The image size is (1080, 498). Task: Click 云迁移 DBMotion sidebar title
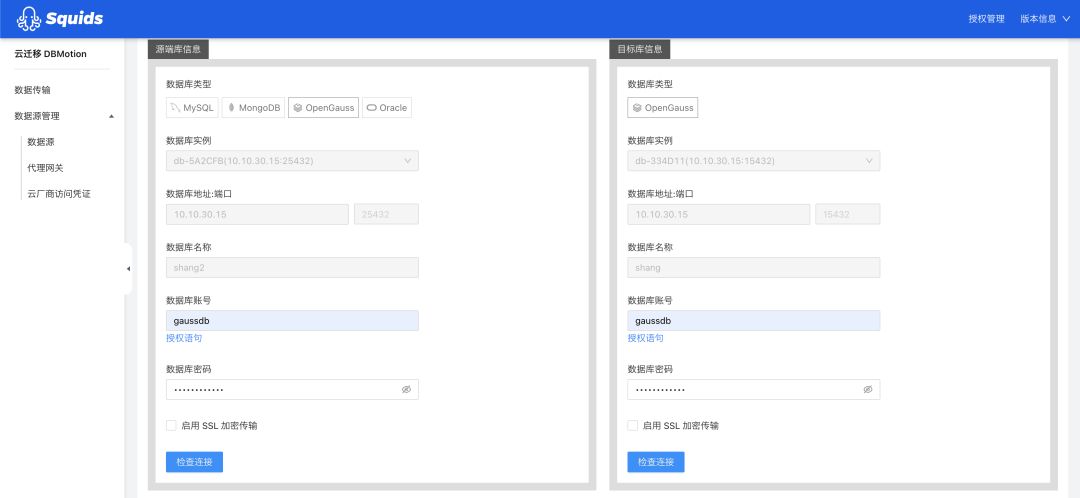point(50,54)
